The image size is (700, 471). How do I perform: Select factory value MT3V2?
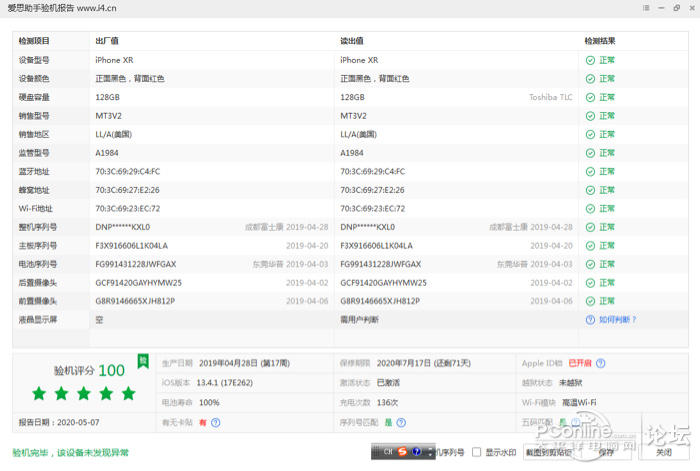click(x=108, y=116)
